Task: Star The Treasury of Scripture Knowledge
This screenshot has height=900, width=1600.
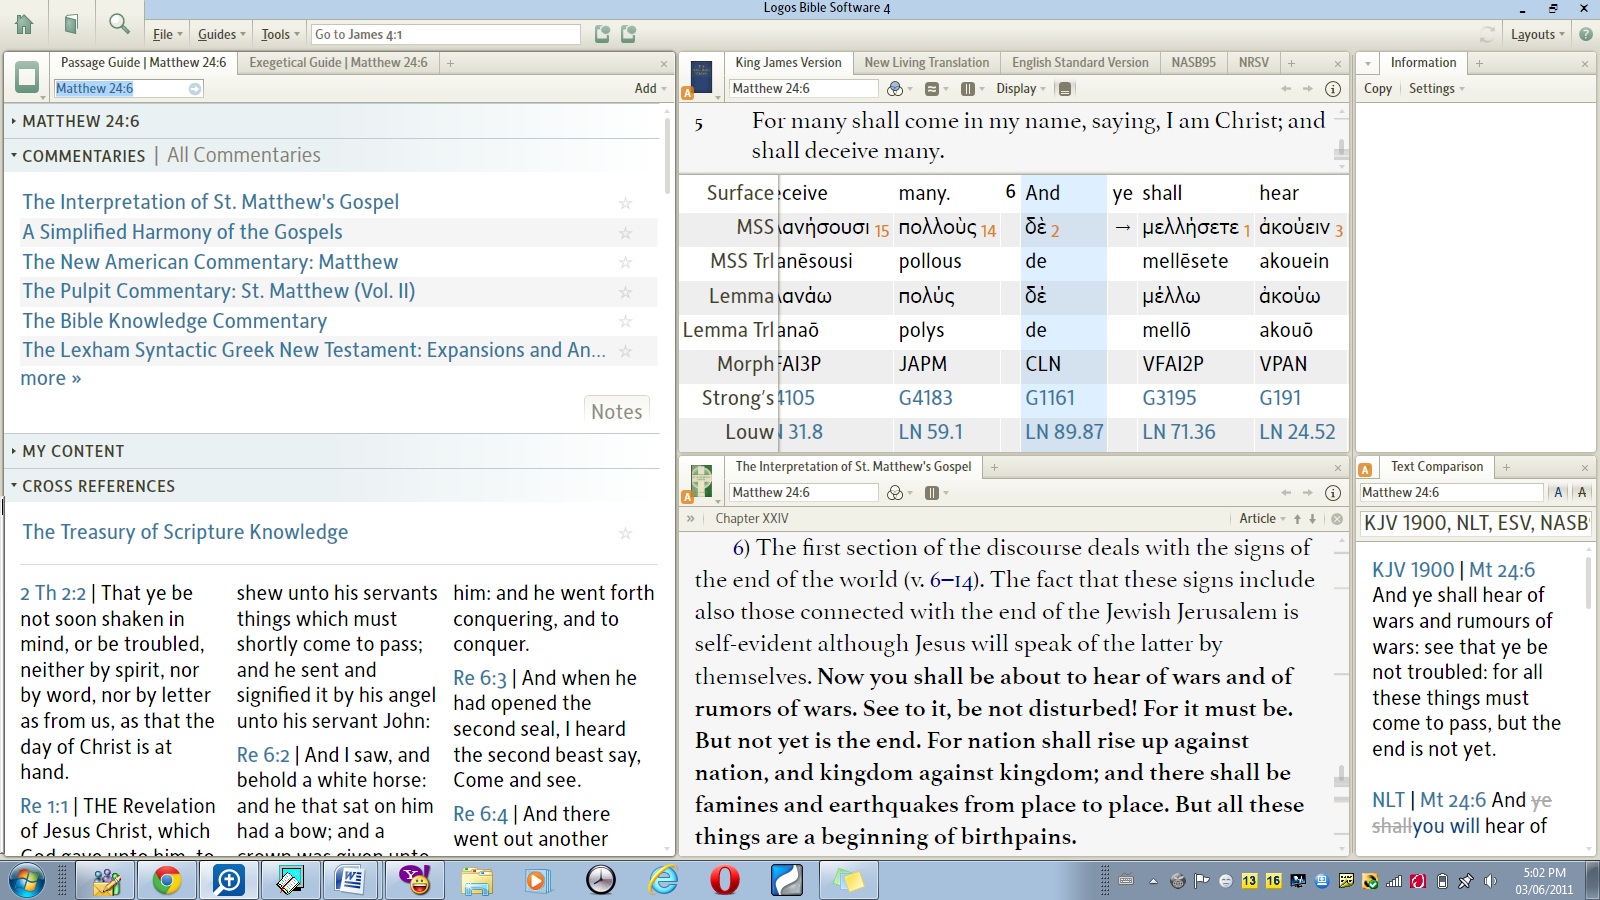Action: point(625,533)
